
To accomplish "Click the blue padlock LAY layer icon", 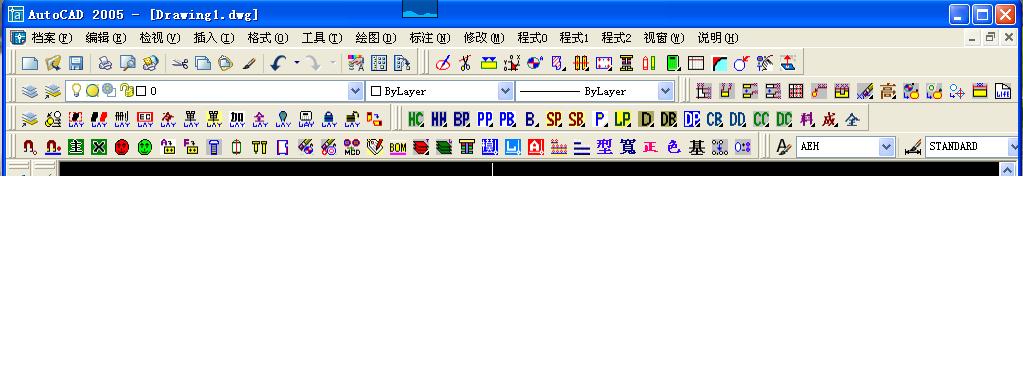I will coord(329,119).
